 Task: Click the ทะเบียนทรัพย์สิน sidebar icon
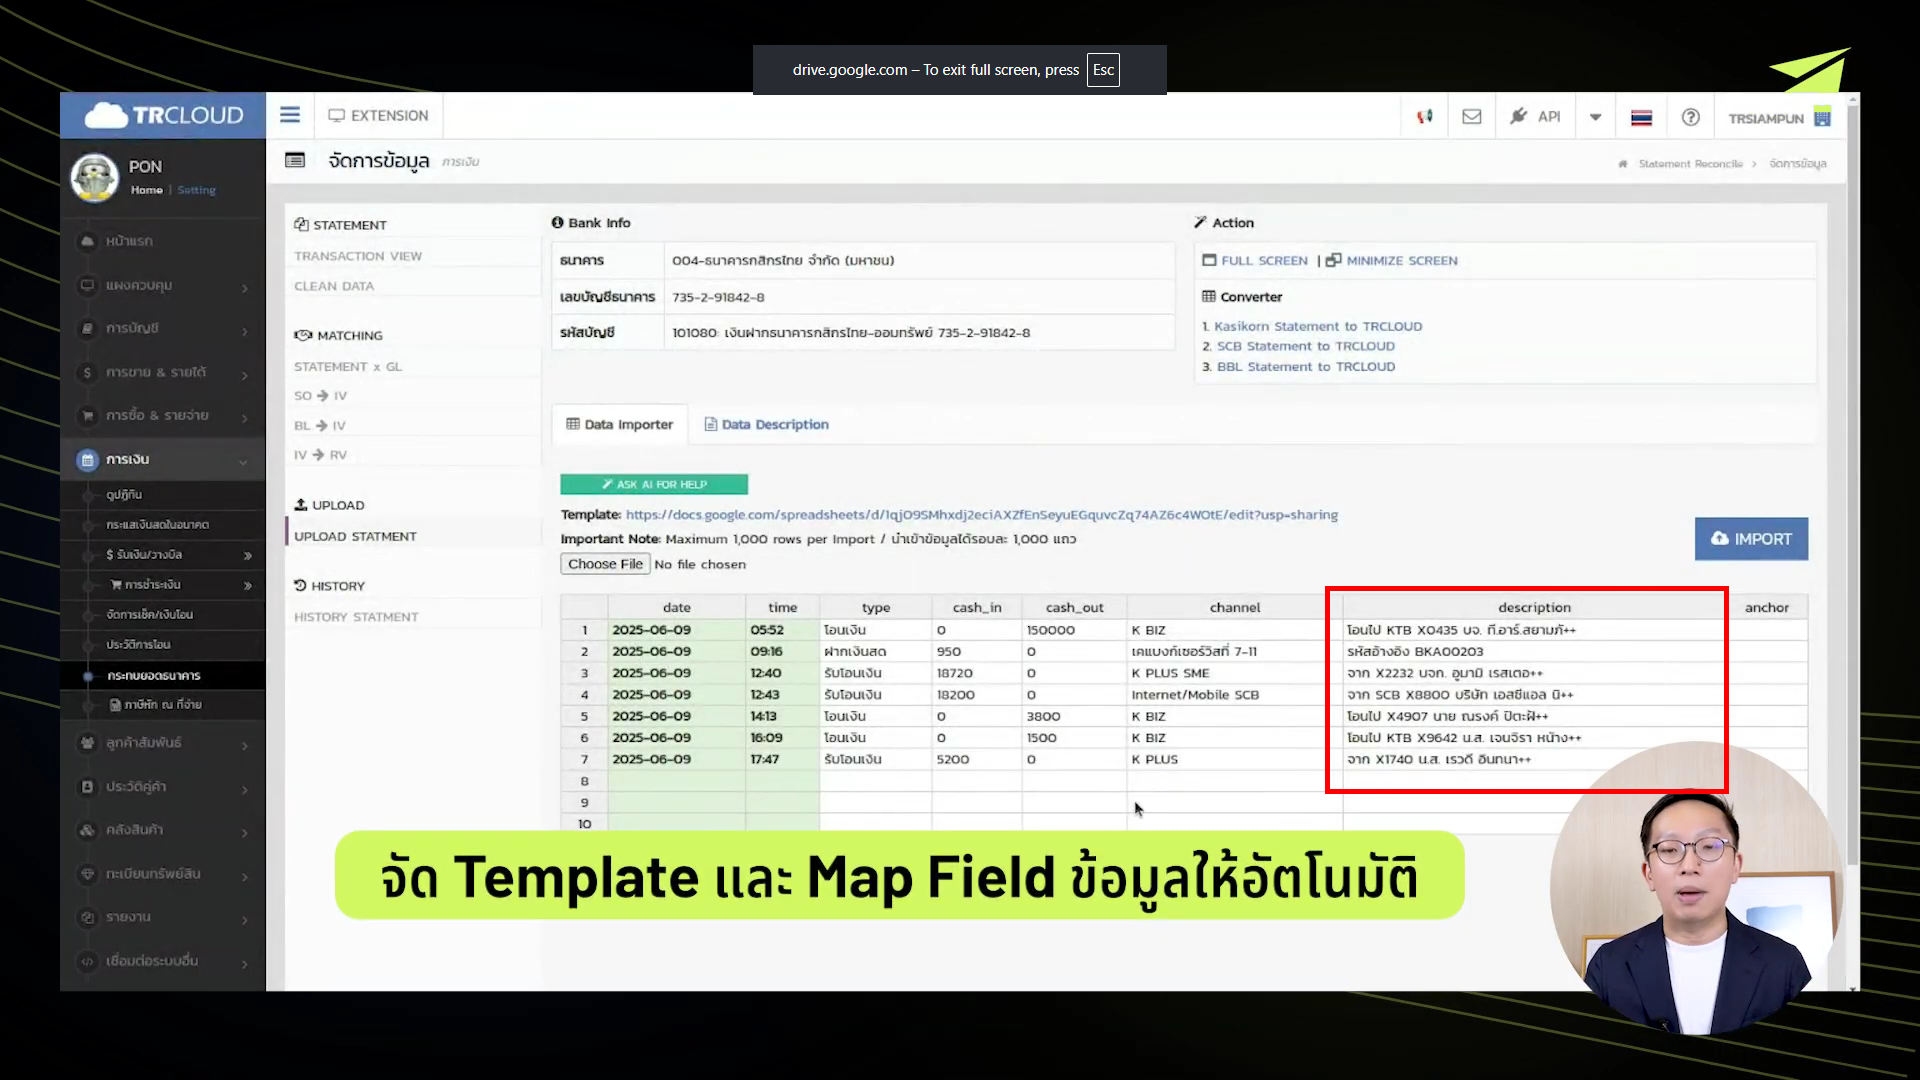(x=87, y=874)
